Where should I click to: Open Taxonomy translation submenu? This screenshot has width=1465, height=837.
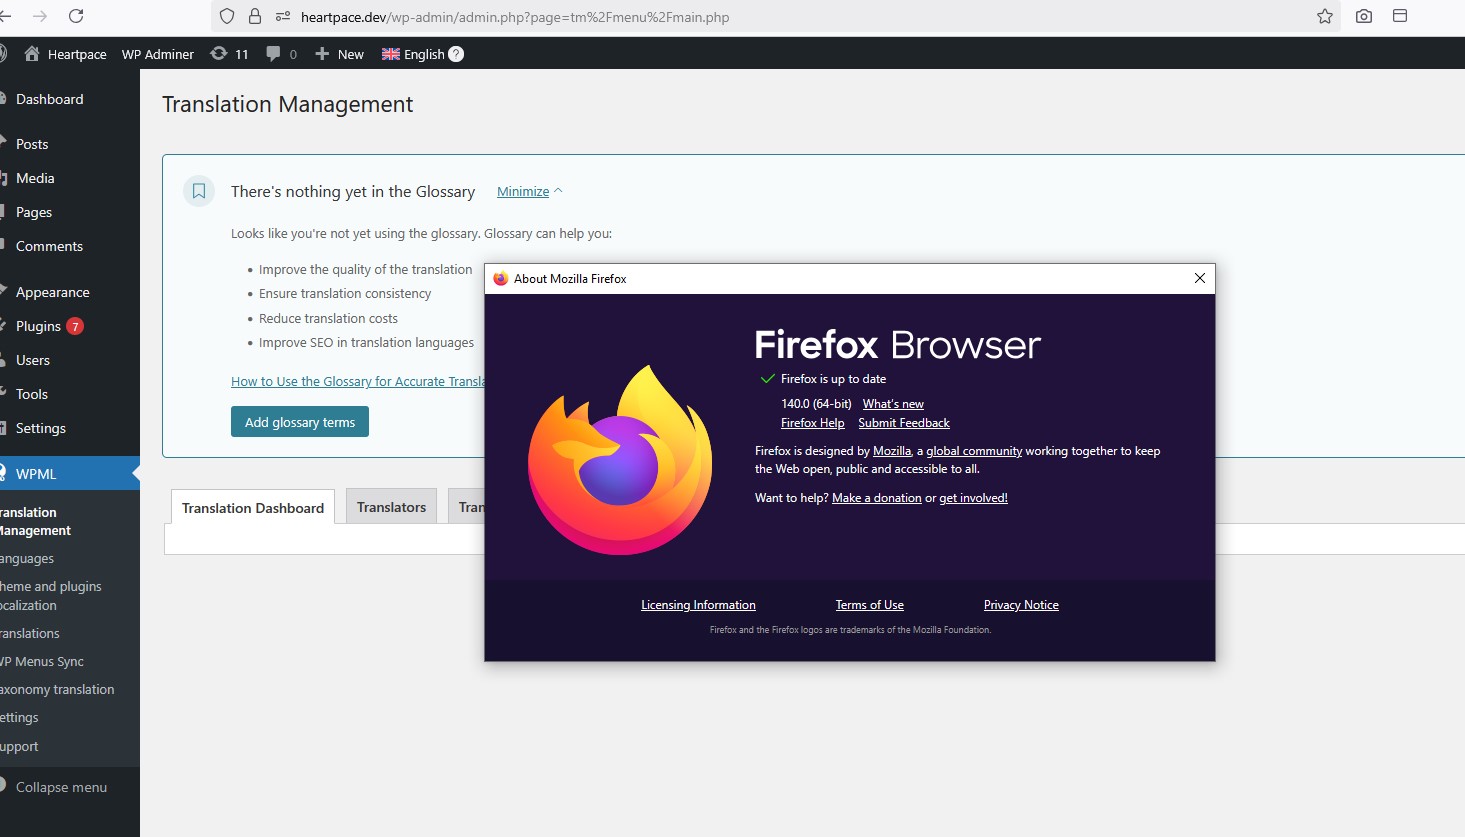pyautogui.click(x=57, y=689)
